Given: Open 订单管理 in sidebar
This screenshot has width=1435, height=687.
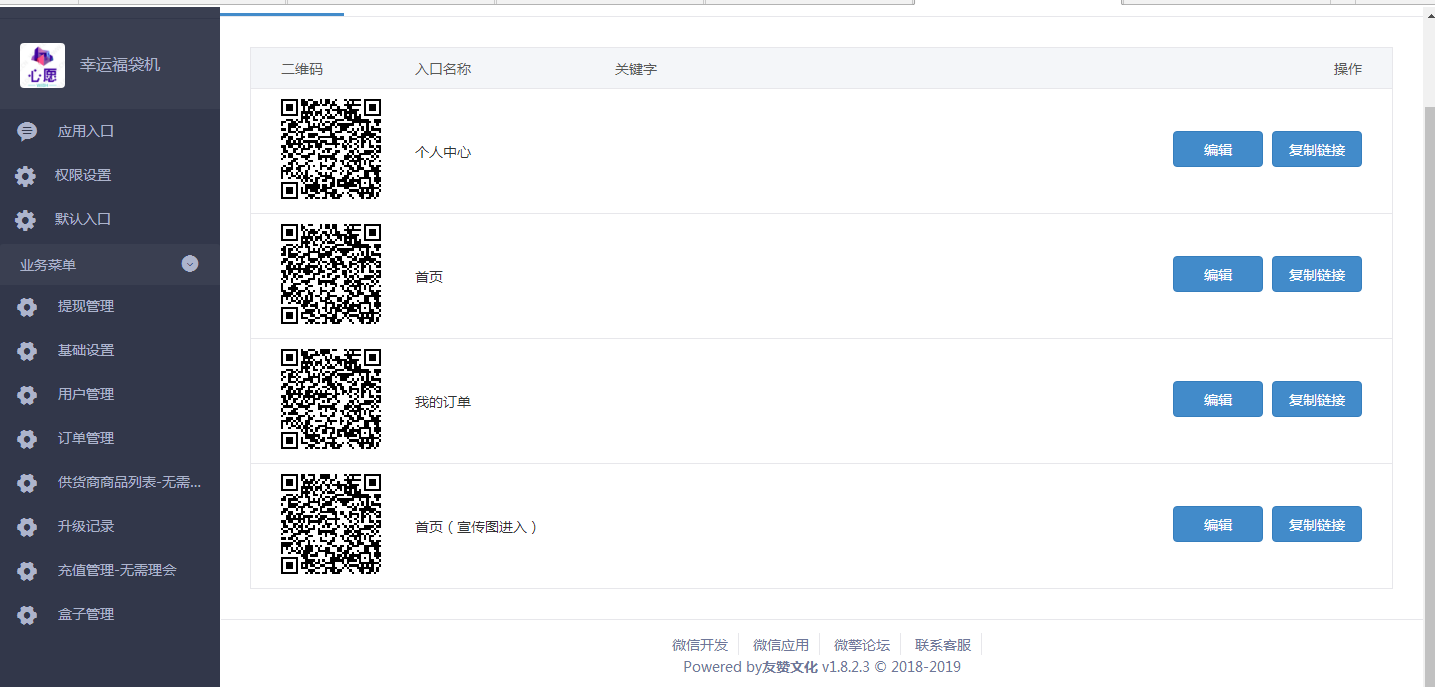Looking at the screenshot, I should click(x=86, y=438).
